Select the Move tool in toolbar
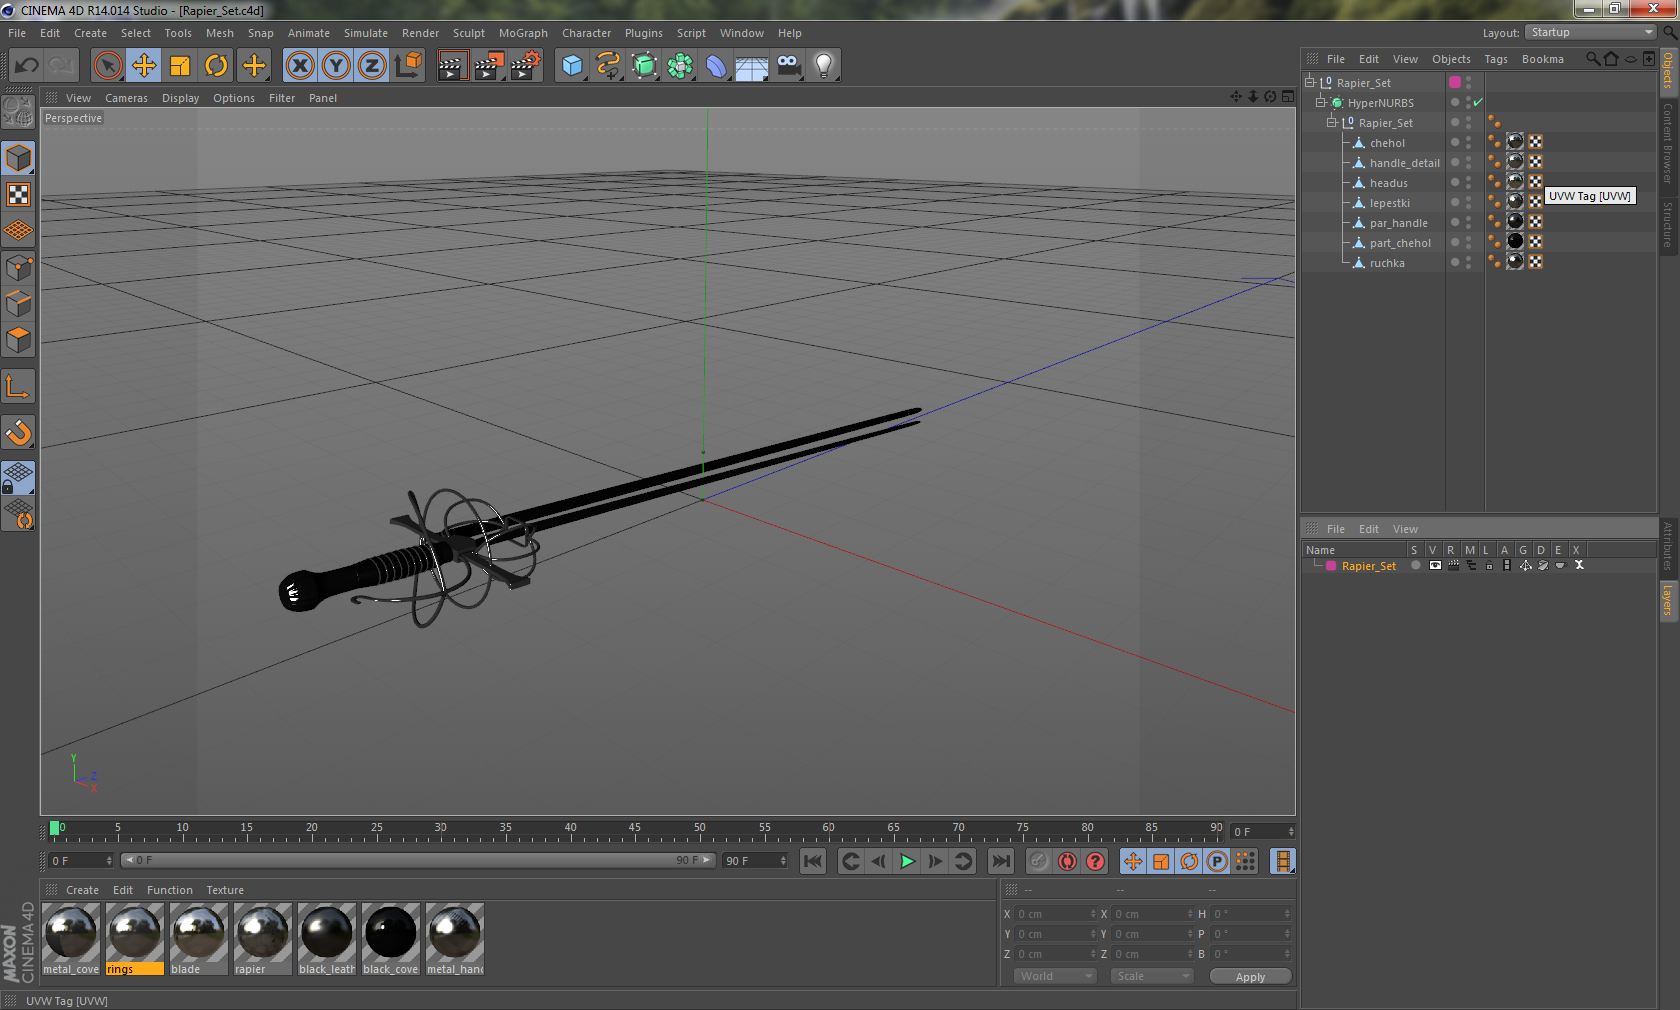Image resolution: width=1680 pixels, height=1010 pixels. [x=144, y=66]
